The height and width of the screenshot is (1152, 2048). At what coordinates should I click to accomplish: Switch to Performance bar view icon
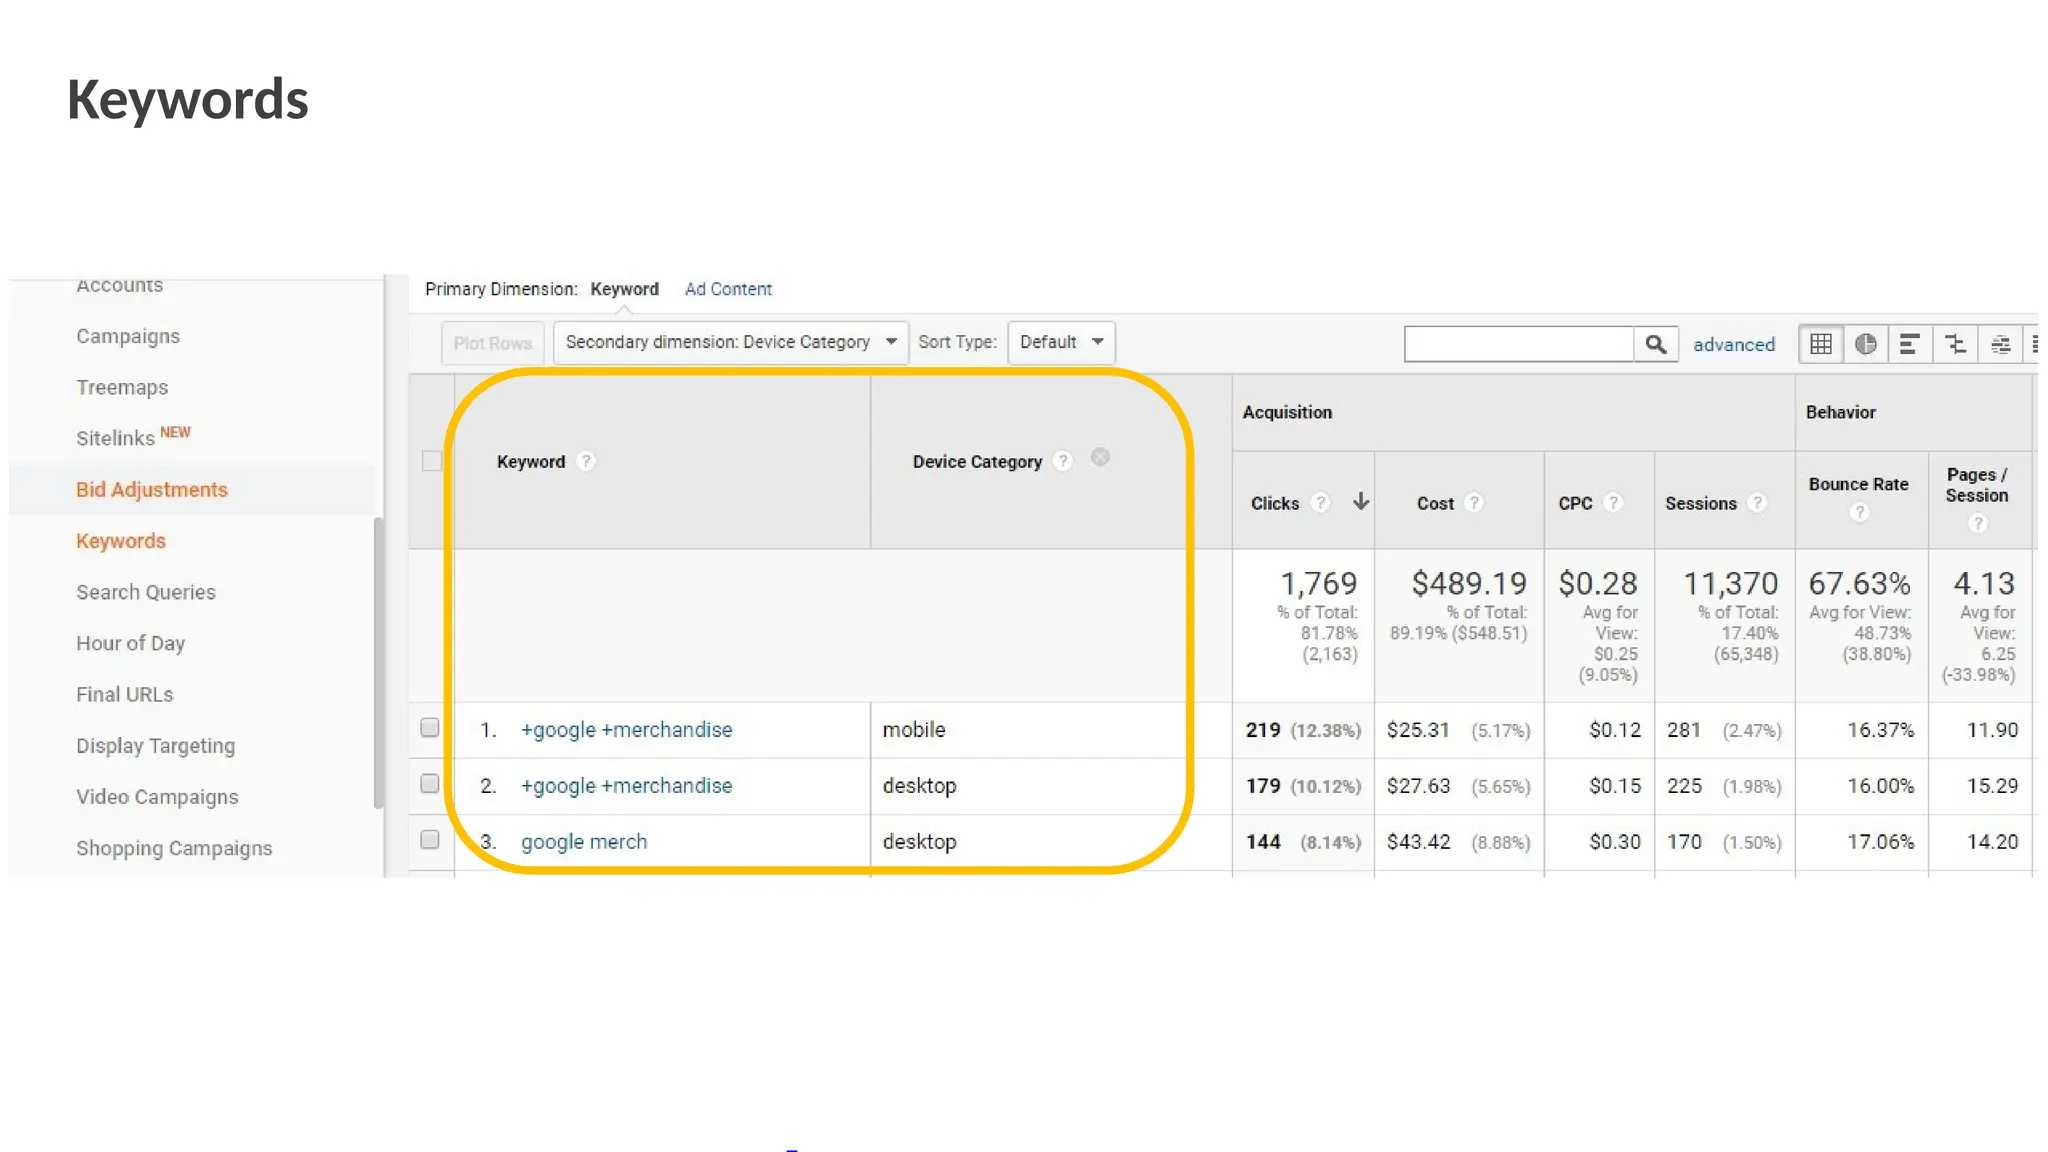tap(1909, 344)
